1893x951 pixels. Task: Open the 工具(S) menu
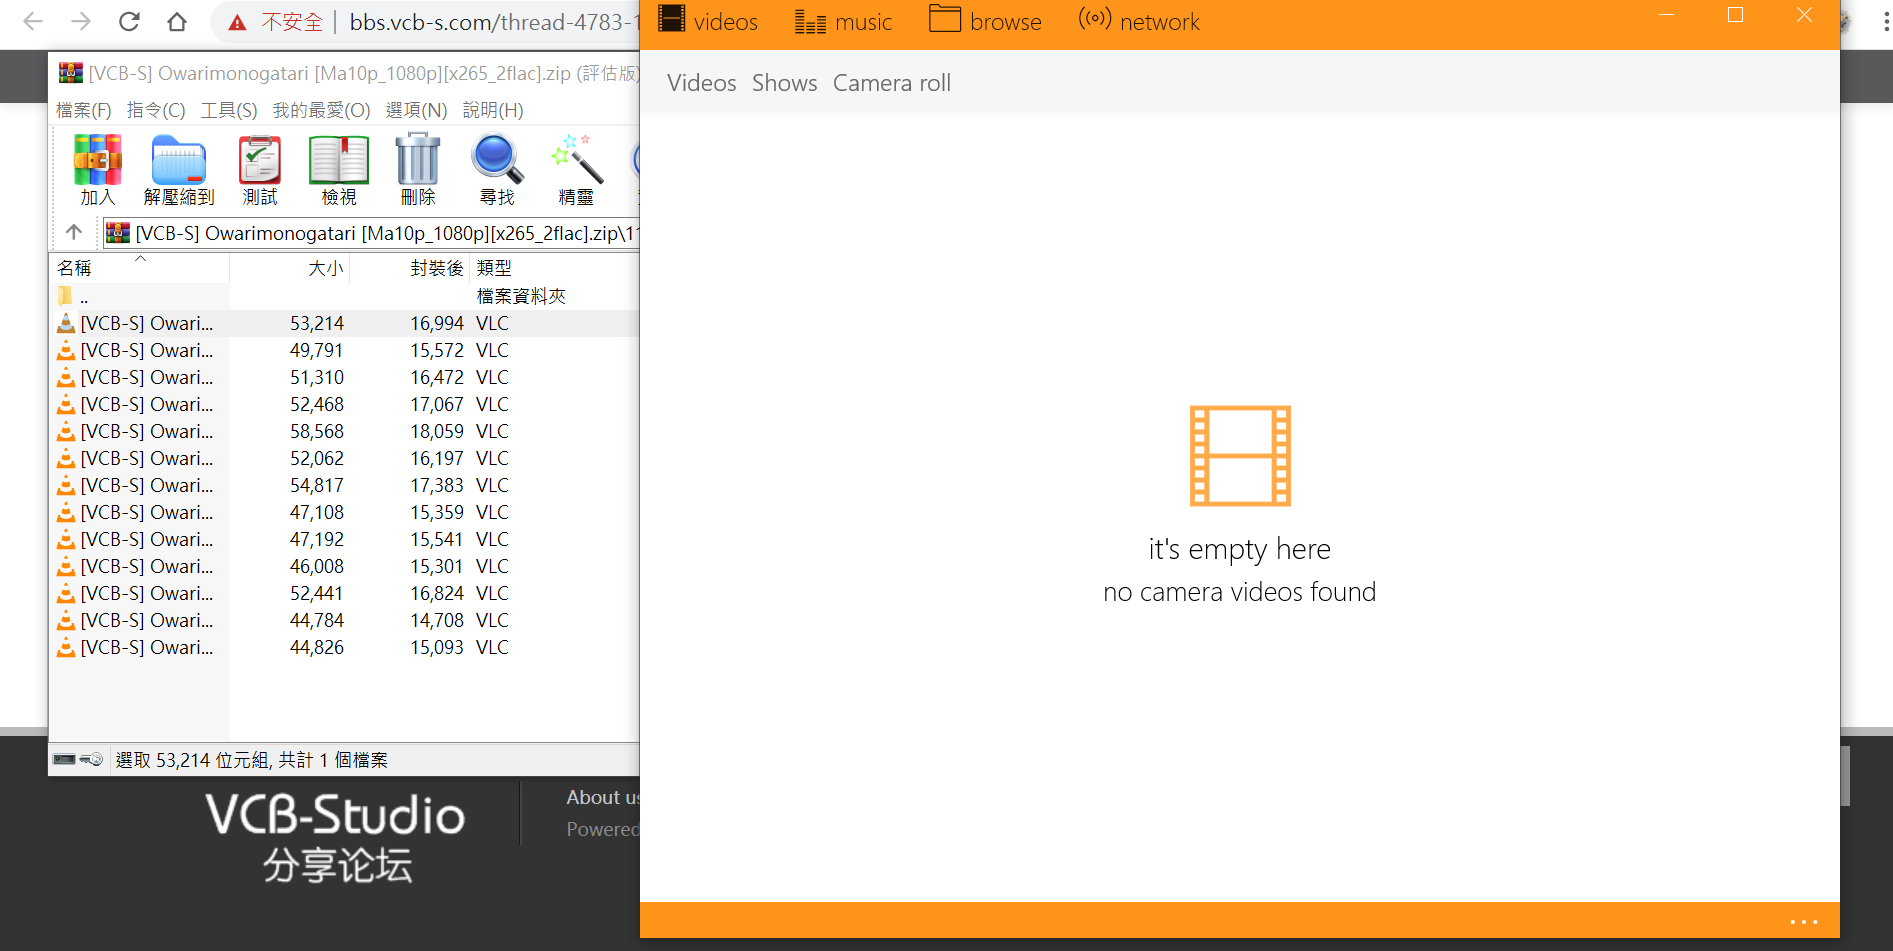point(229,110)
